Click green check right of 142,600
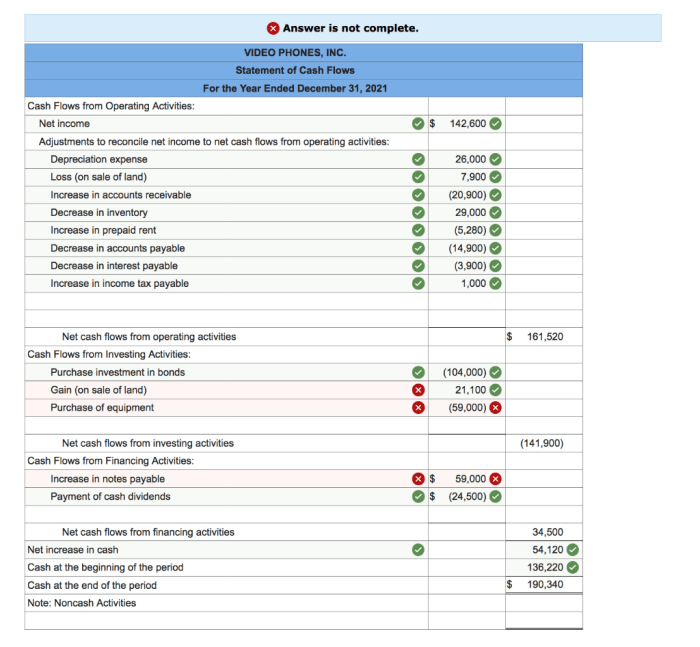 click(x=495, y=124)
